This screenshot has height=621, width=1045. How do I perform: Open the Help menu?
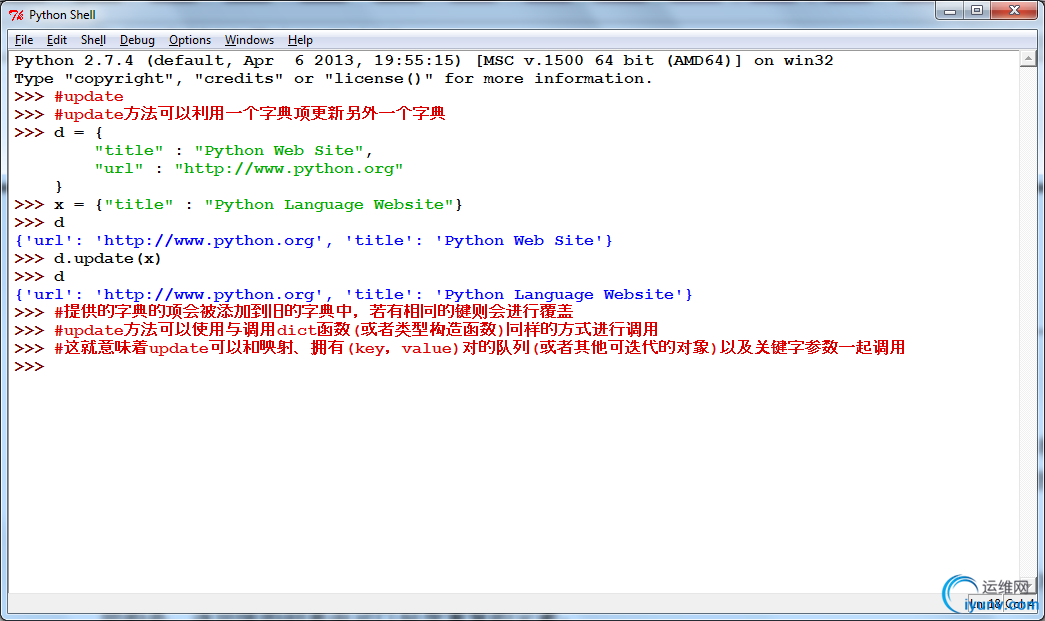tap(300, 40)
